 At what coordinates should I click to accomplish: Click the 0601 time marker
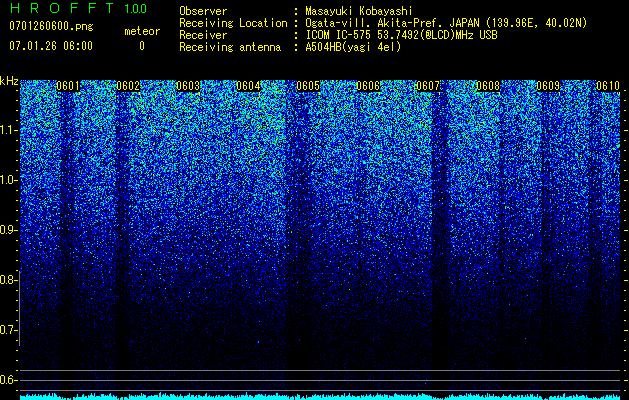(68, 86)
